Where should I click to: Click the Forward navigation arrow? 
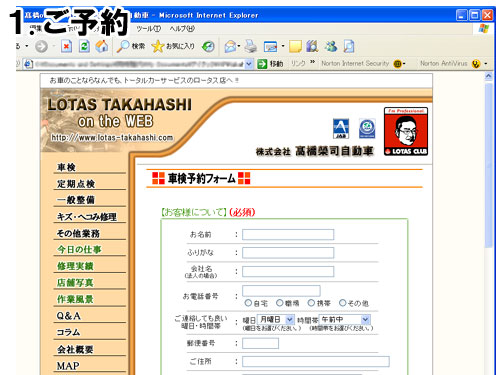coord(41,46)
